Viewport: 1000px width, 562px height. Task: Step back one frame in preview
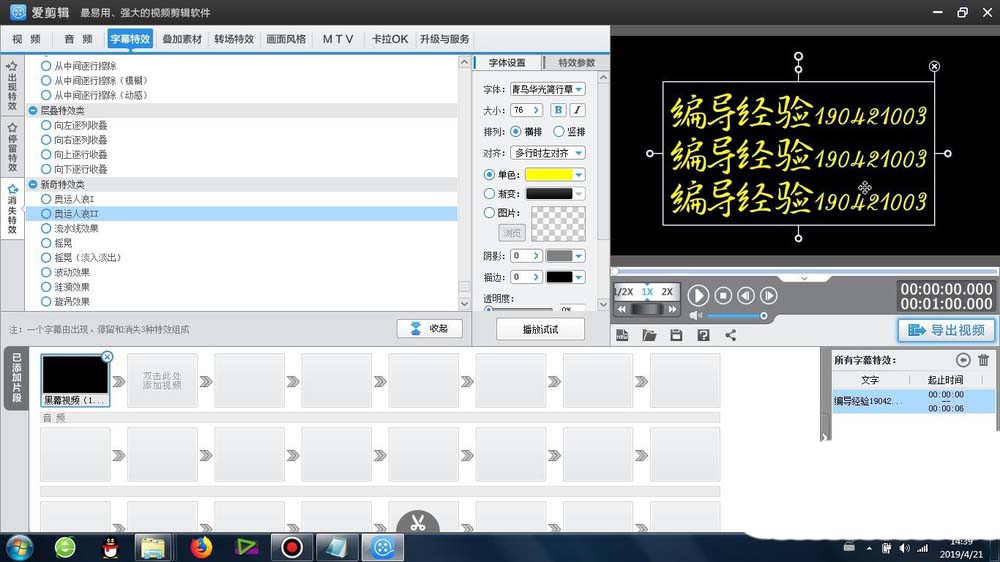[746, 295]
